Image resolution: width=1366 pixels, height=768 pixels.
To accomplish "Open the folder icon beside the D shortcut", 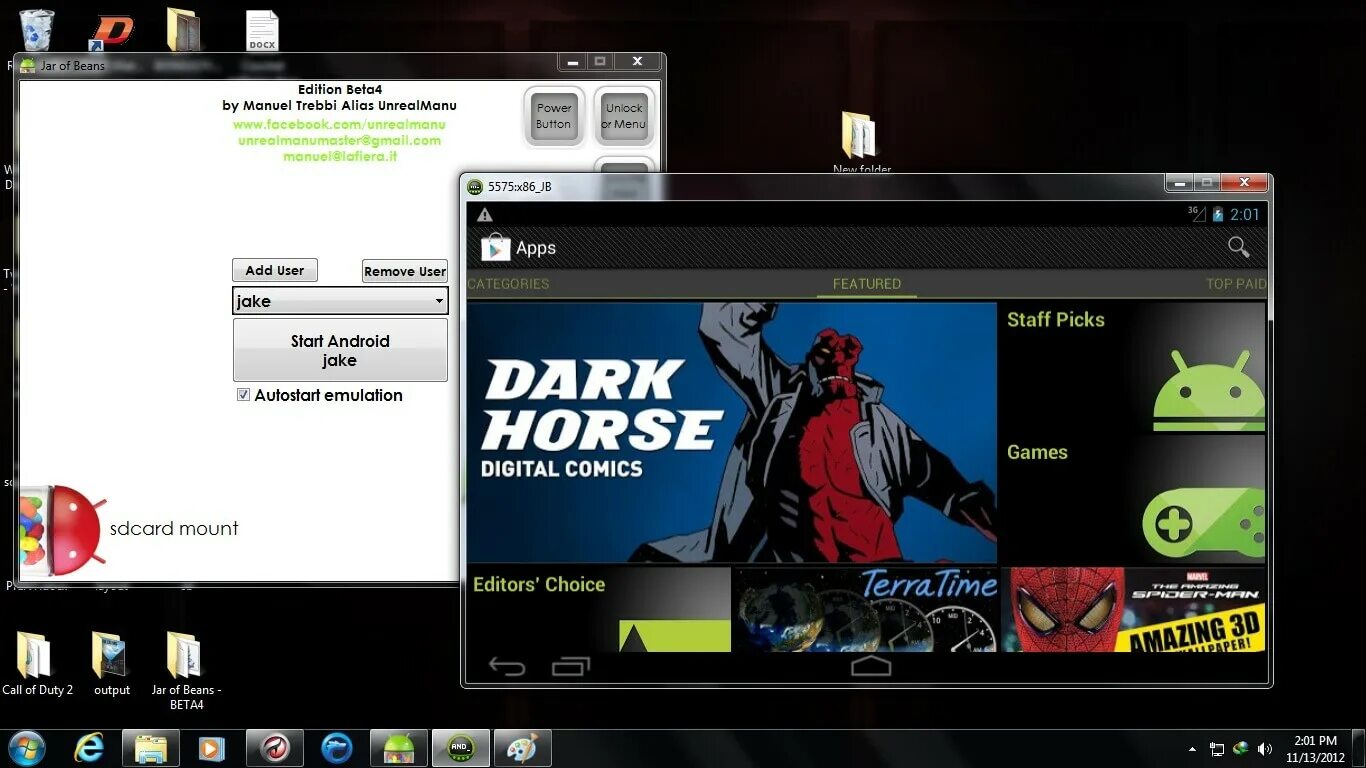I will click(x=184, y=30).
